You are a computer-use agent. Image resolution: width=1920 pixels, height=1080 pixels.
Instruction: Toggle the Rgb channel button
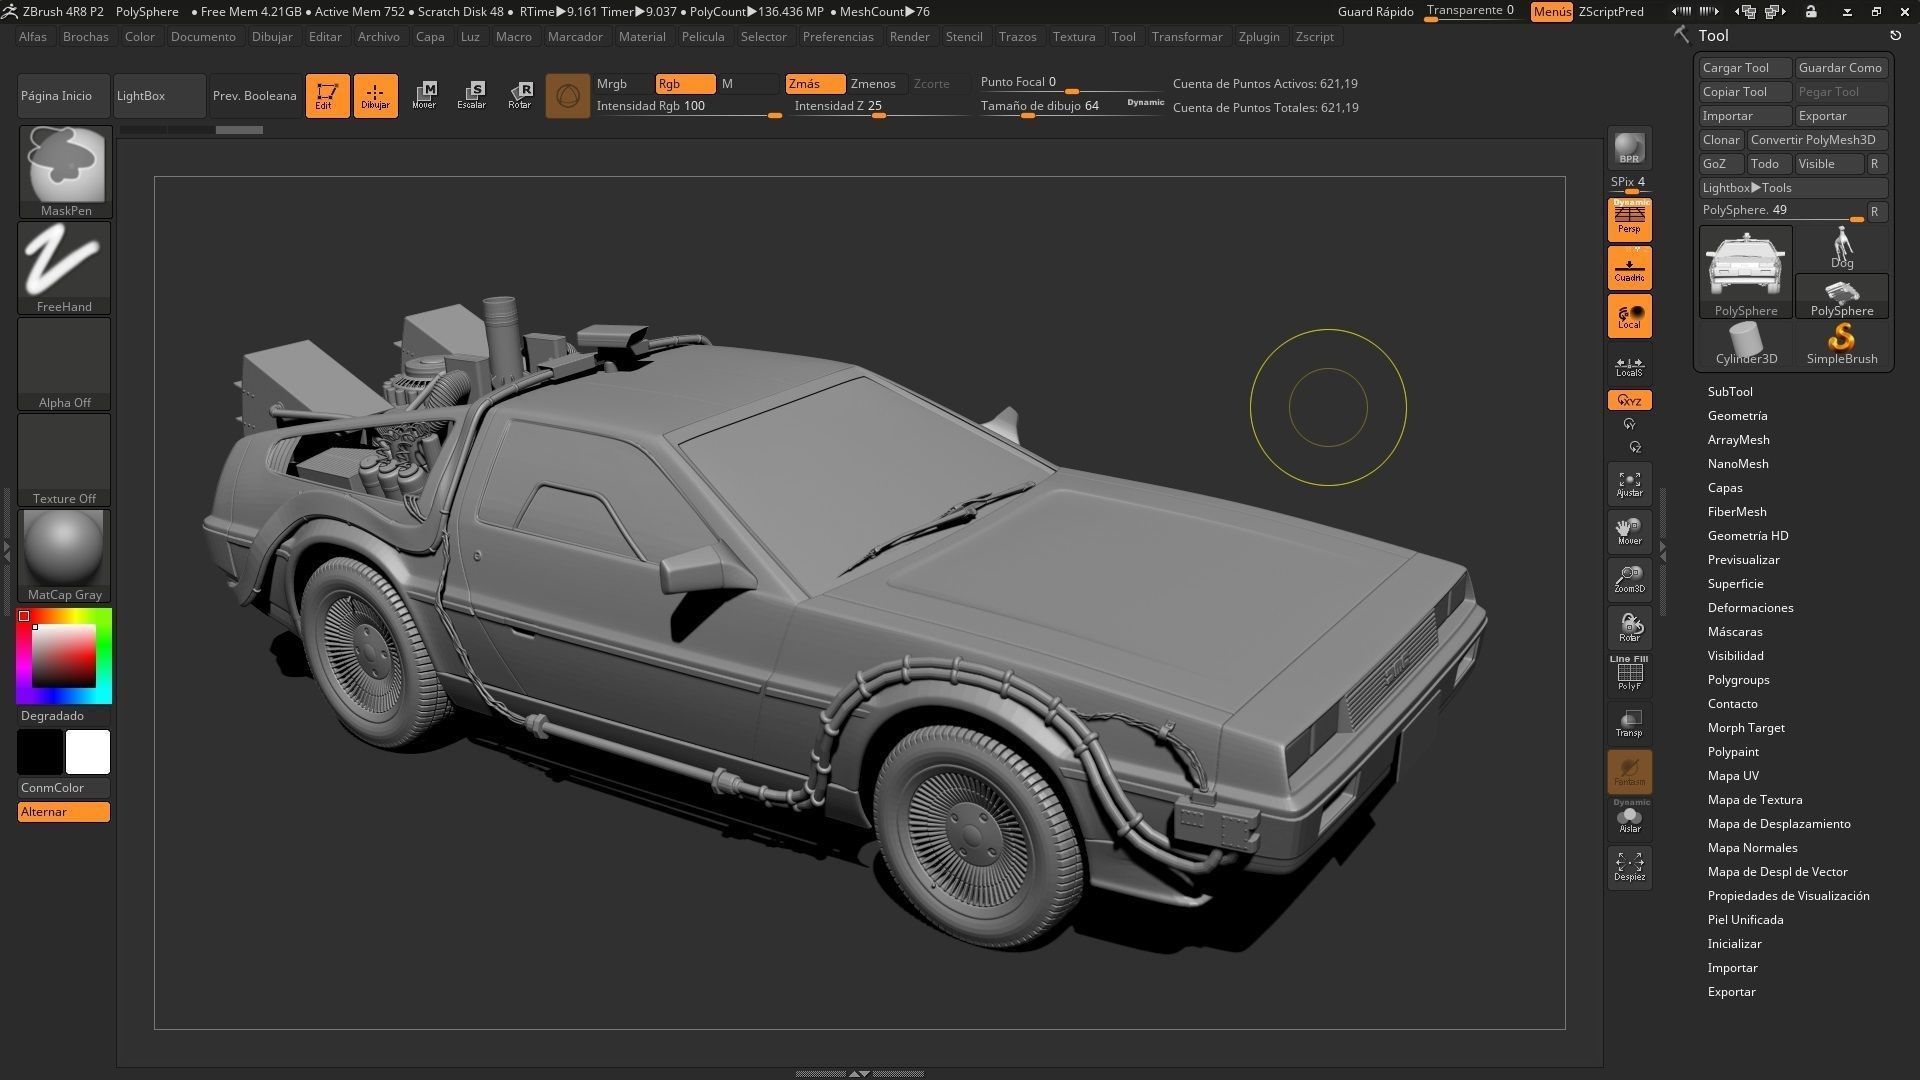point(685,84)
